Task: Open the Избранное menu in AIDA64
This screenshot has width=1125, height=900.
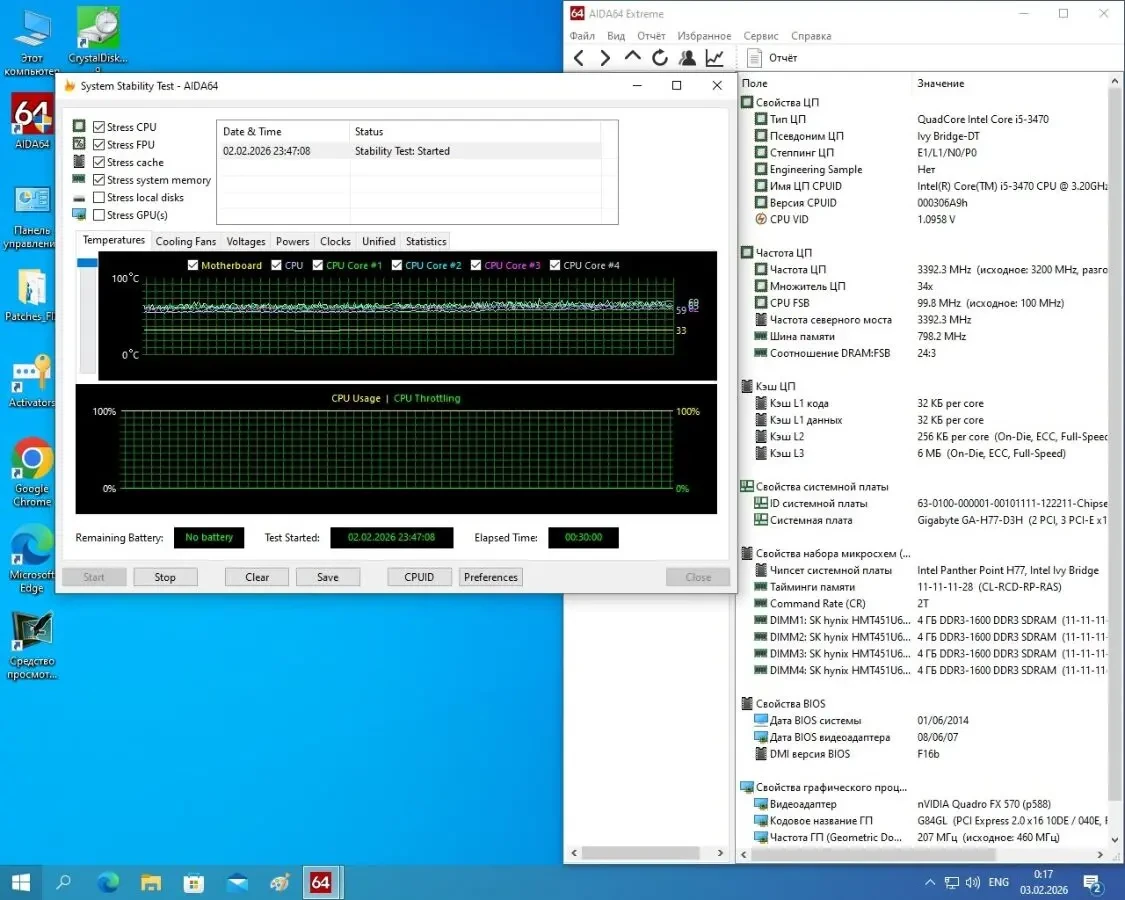Action: (x=704, y=36)
